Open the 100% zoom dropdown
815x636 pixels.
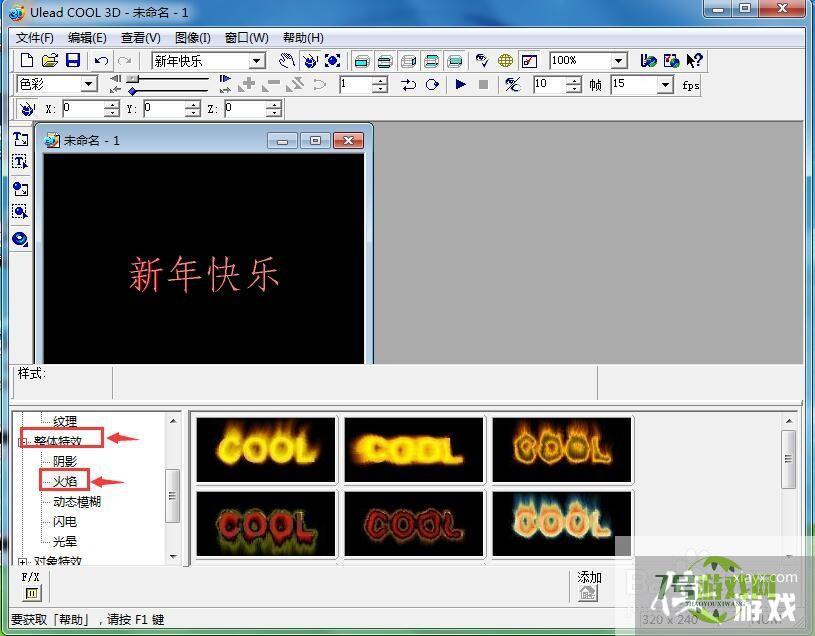(618, 61)
